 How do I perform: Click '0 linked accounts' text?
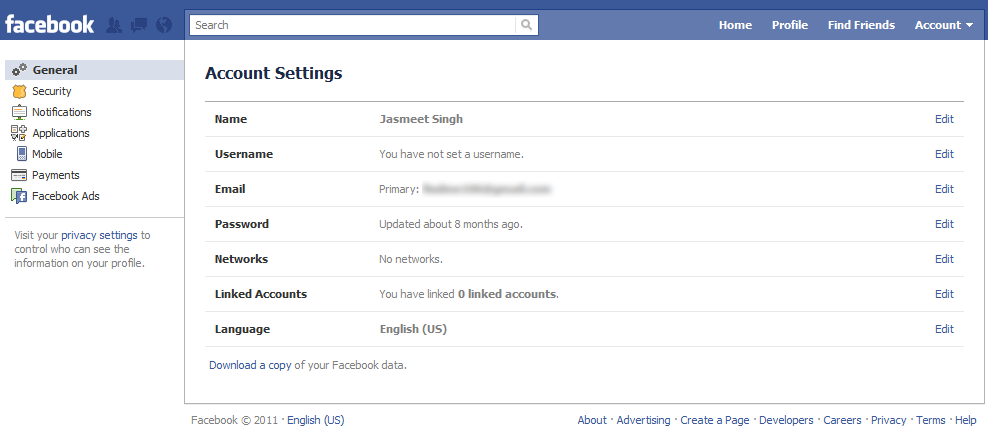[x=507, y=294]
